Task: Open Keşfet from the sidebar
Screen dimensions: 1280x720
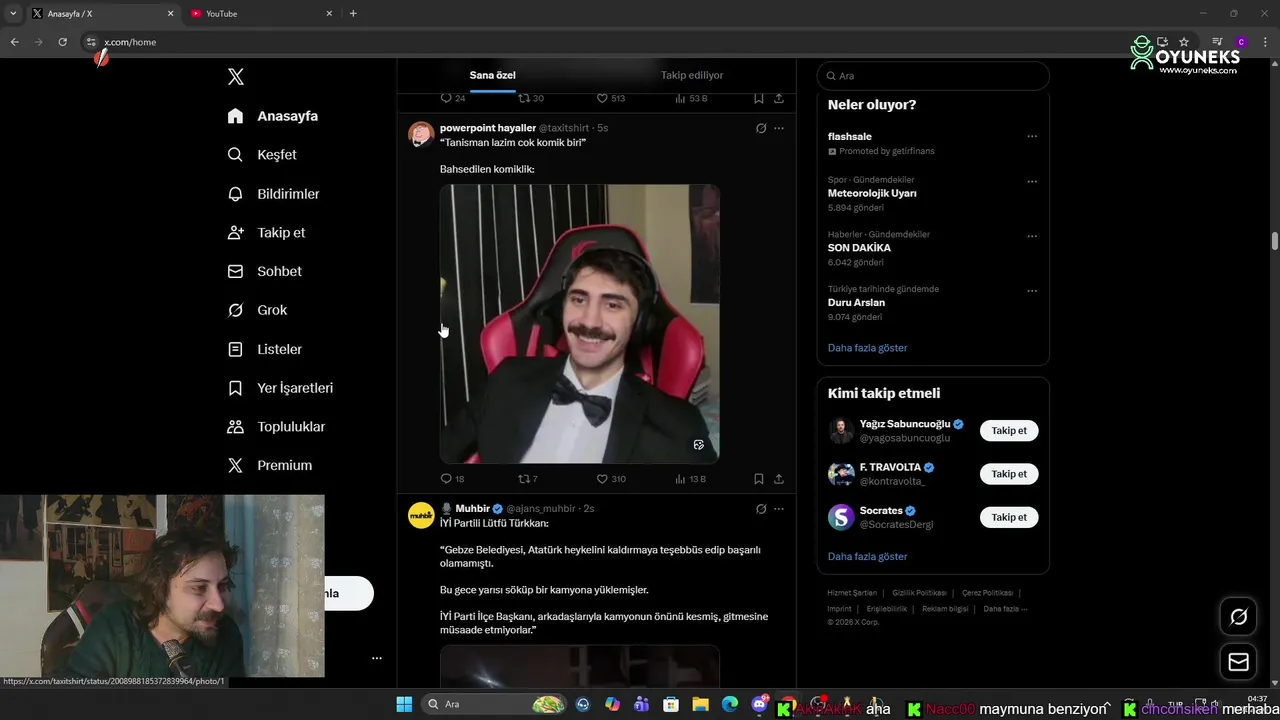Action: coord(262,155)
